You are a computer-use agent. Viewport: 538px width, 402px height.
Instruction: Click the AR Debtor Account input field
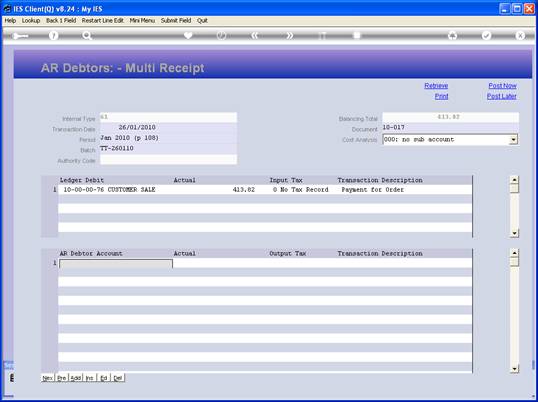pos(116,263)
